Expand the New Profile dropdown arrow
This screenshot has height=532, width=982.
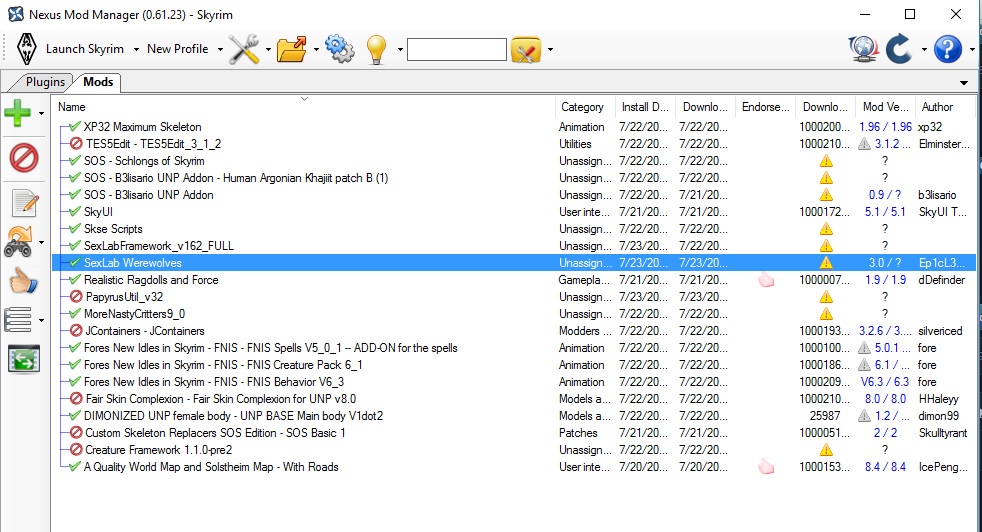(219, 49)
